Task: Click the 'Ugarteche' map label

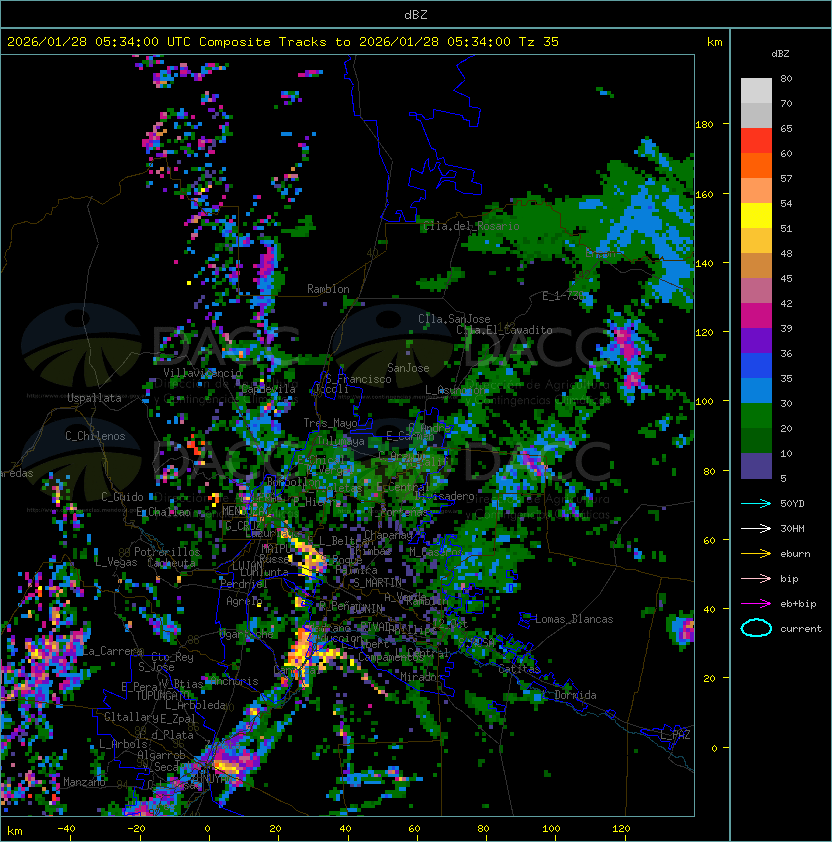Action: pos(246,634)
